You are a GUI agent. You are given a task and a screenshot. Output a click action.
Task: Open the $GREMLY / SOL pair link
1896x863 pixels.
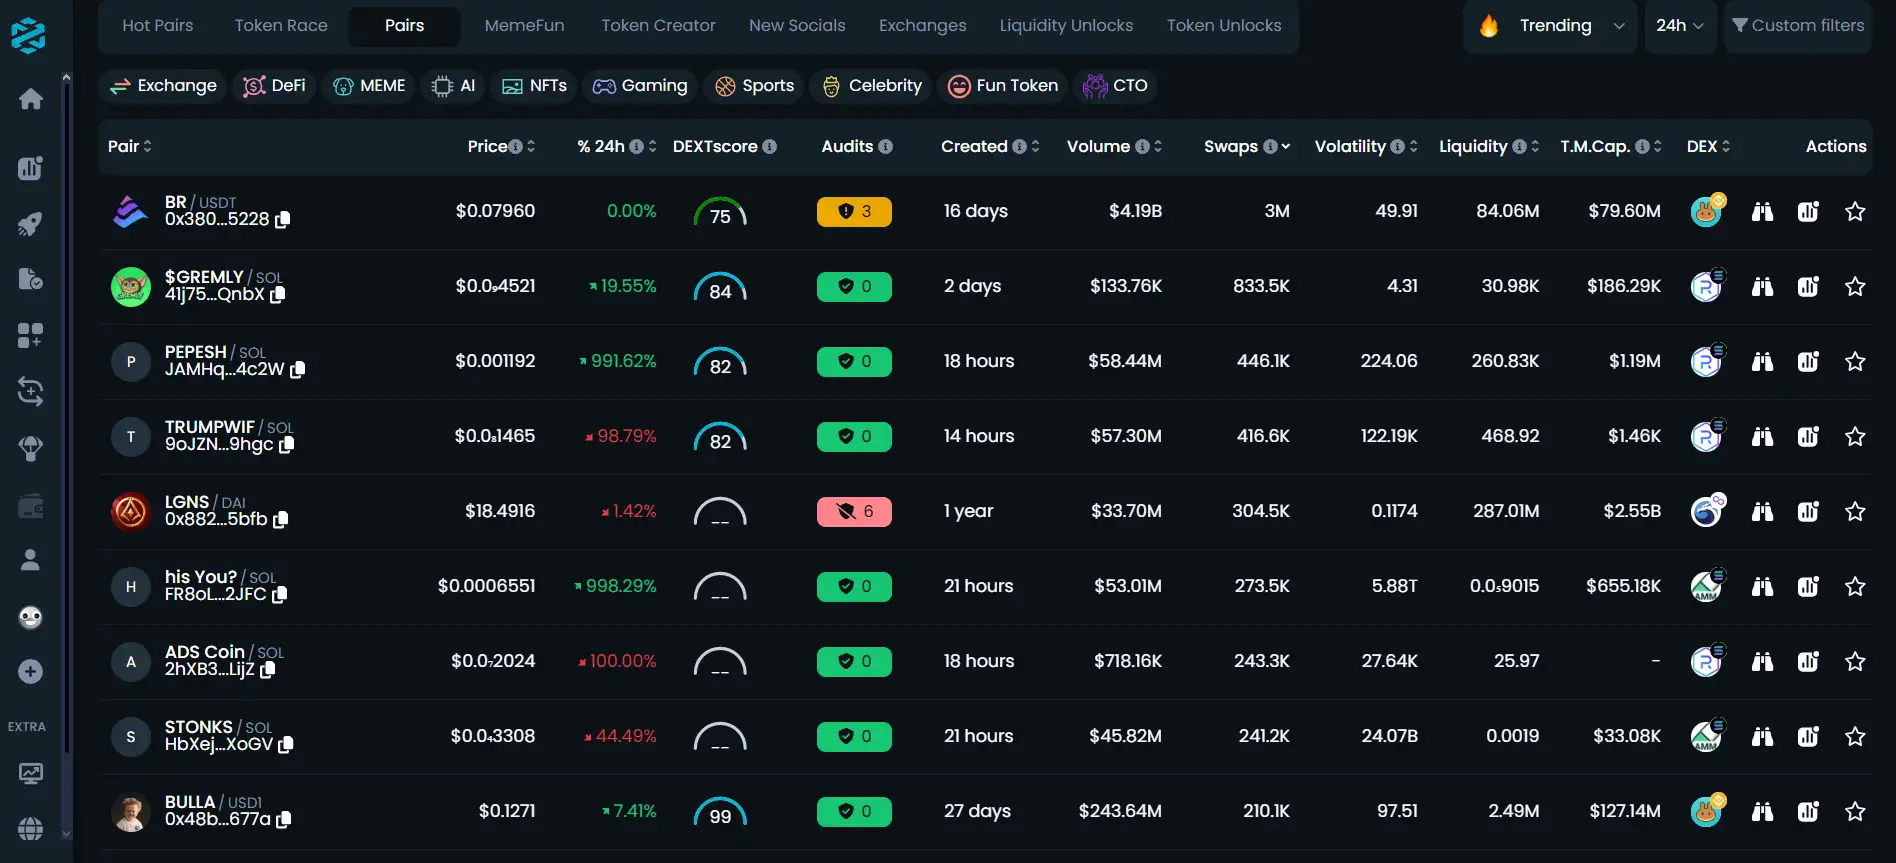(x=204, y=277)
